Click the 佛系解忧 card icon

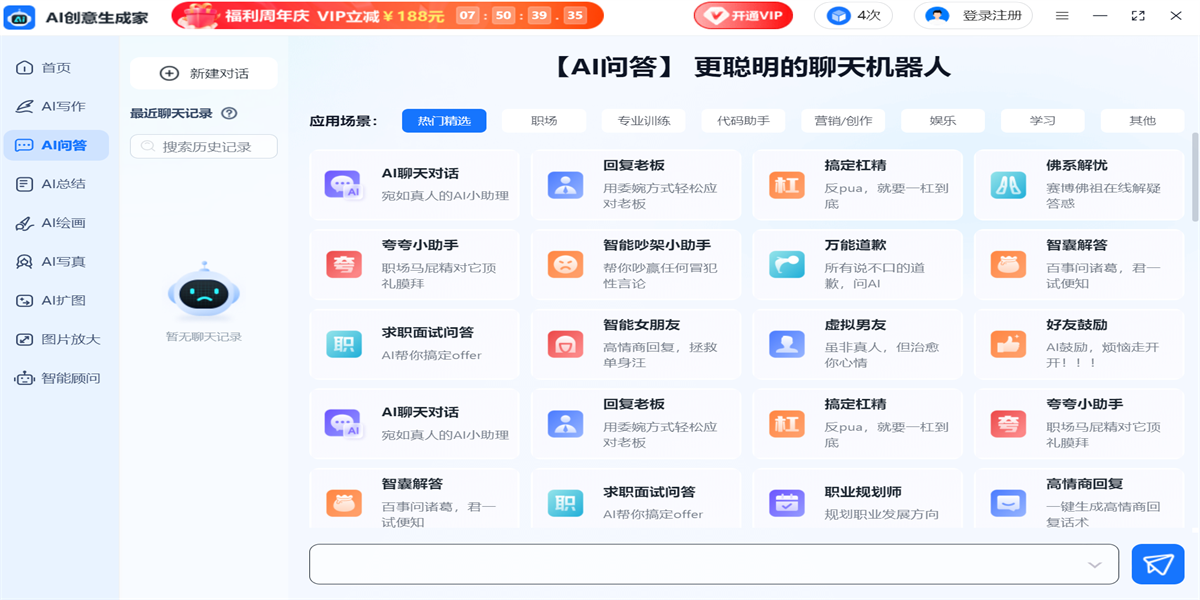[1008, 185]
